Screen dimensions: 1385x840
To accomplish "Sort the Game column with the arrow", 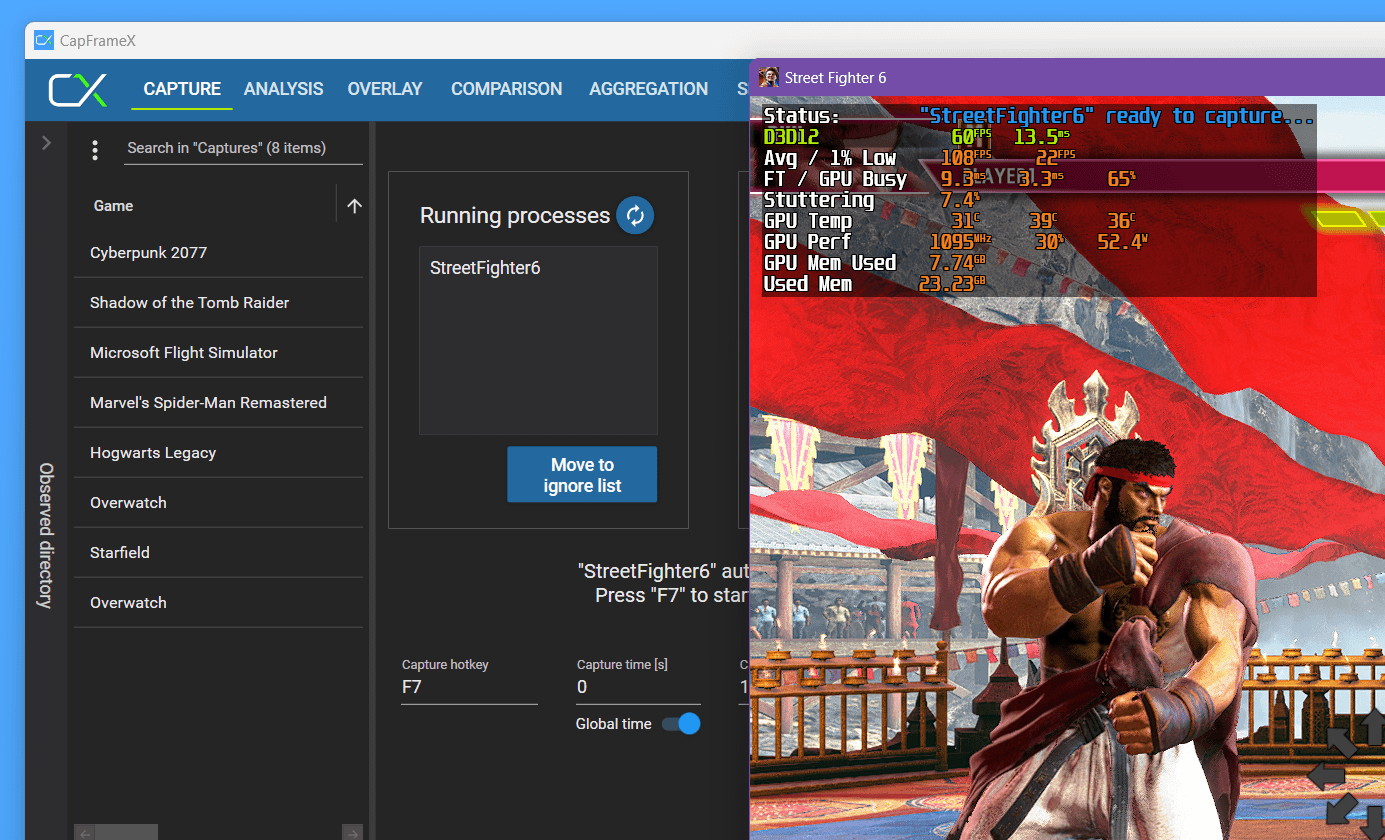I will [354, 206].
